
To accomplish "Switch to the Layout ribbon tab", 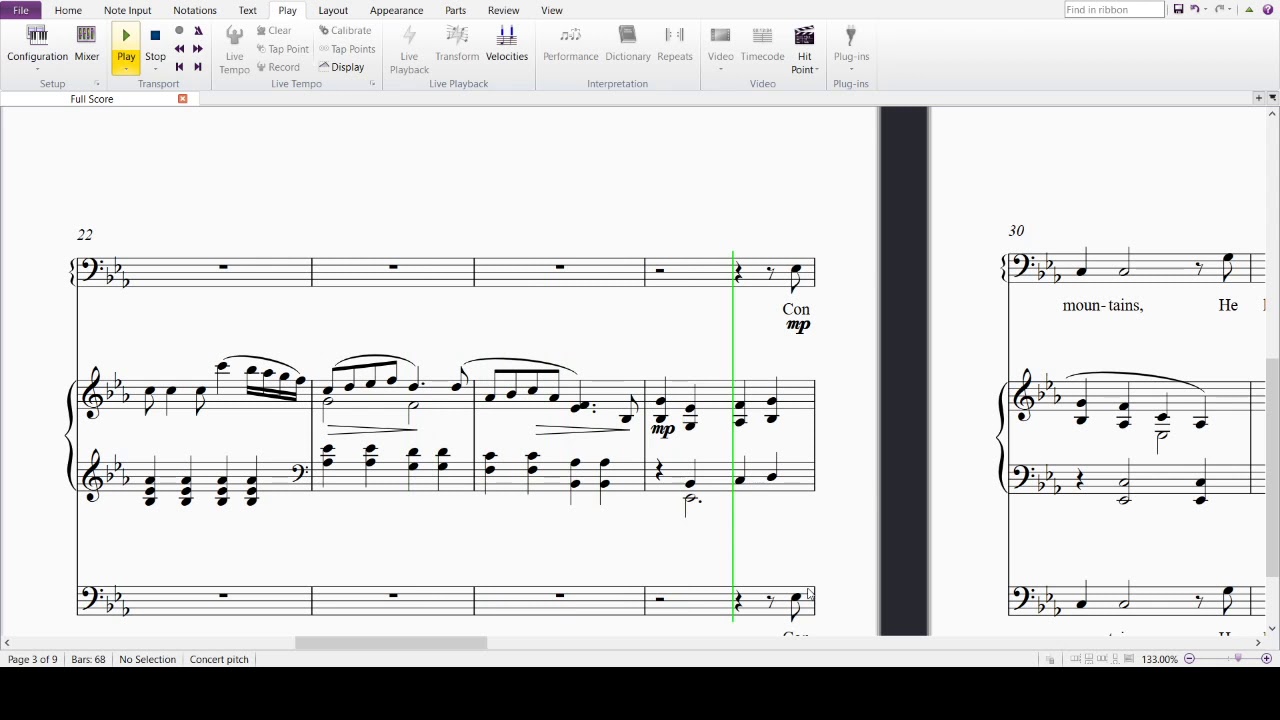I will pyautogui.click(x=333, y=10).
